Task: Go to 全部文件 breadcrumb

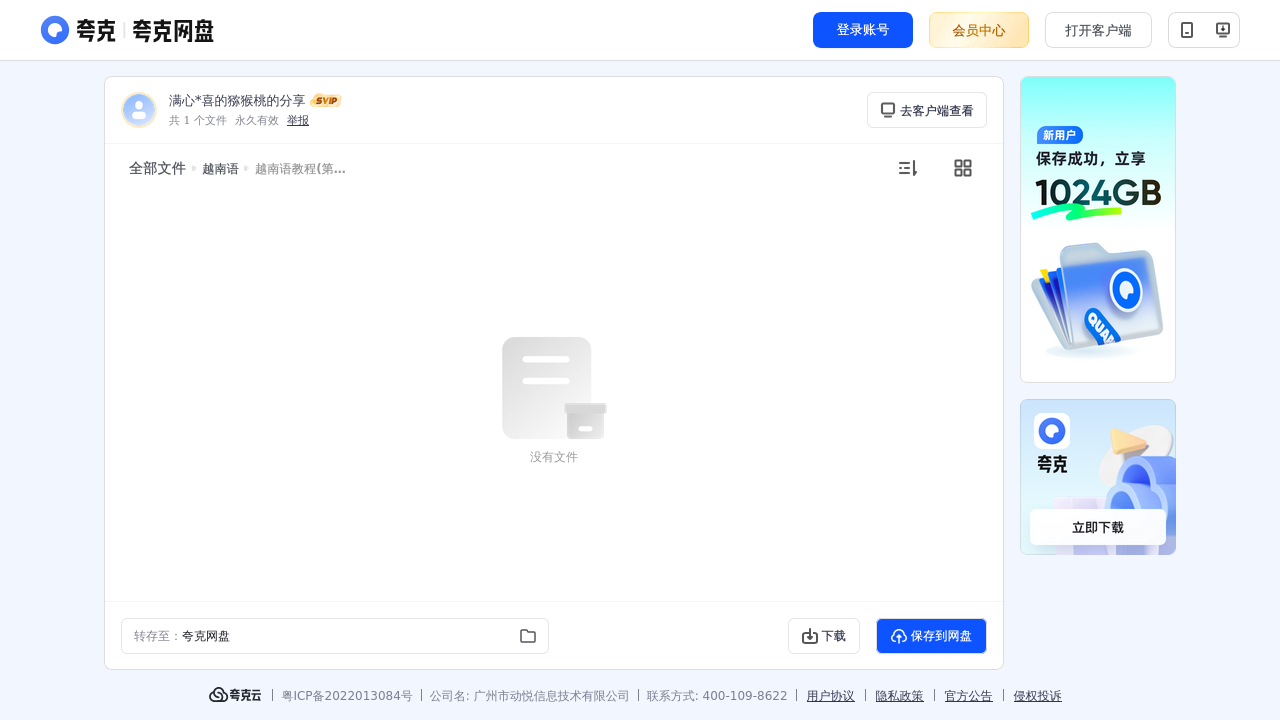Action: click(x=157, y=168)
